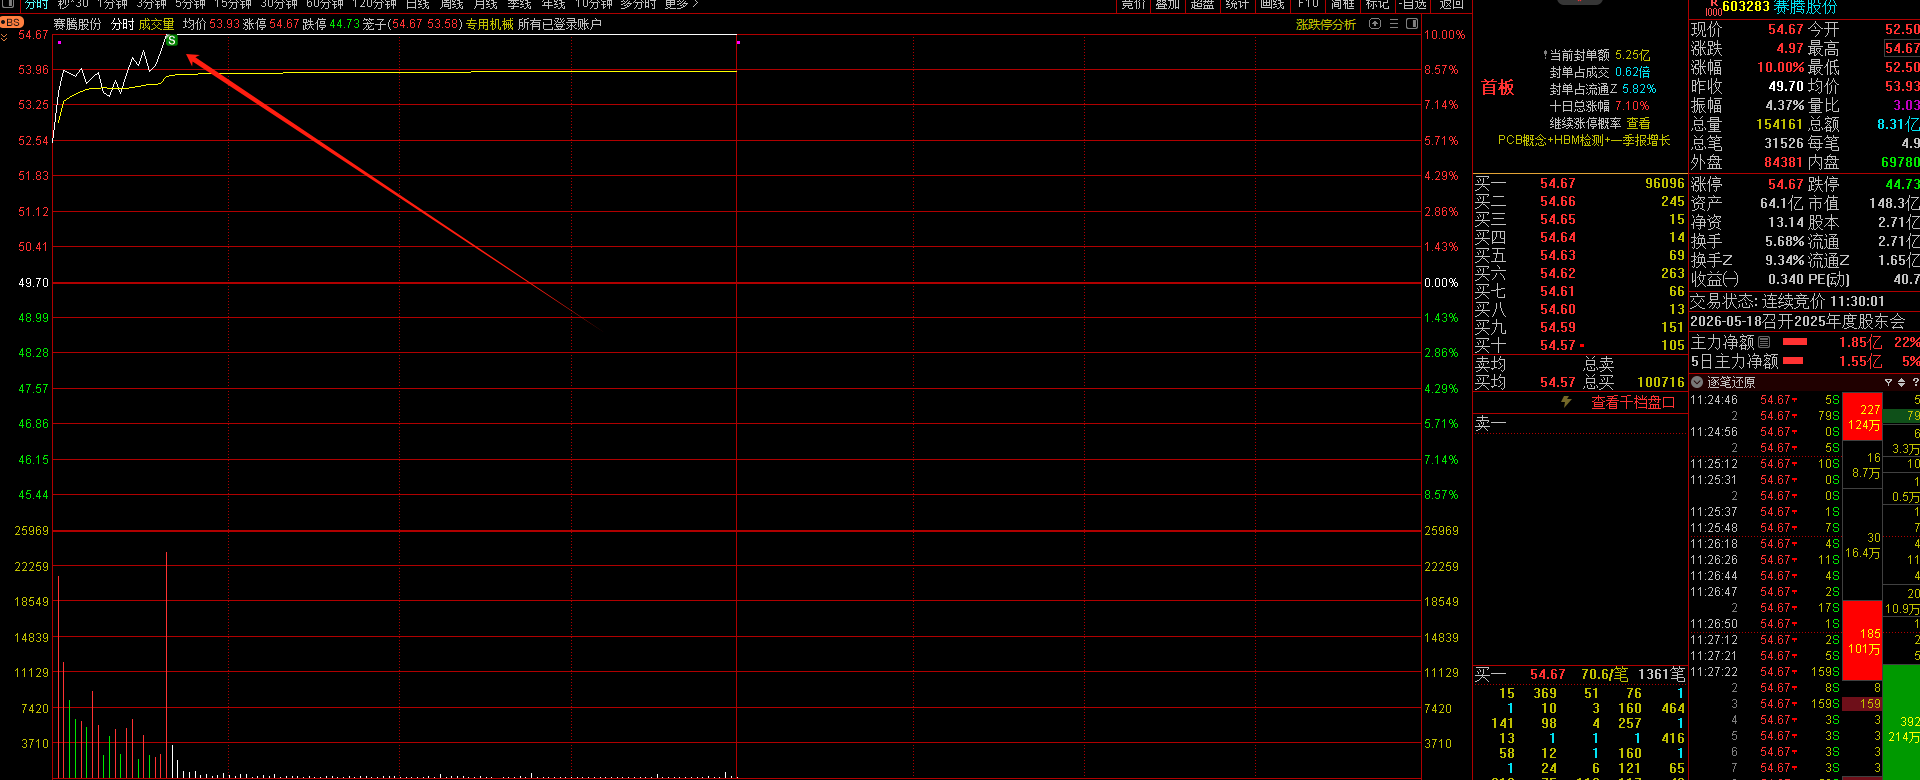Click the 买十 54.57 order book row

point(1580,345)
